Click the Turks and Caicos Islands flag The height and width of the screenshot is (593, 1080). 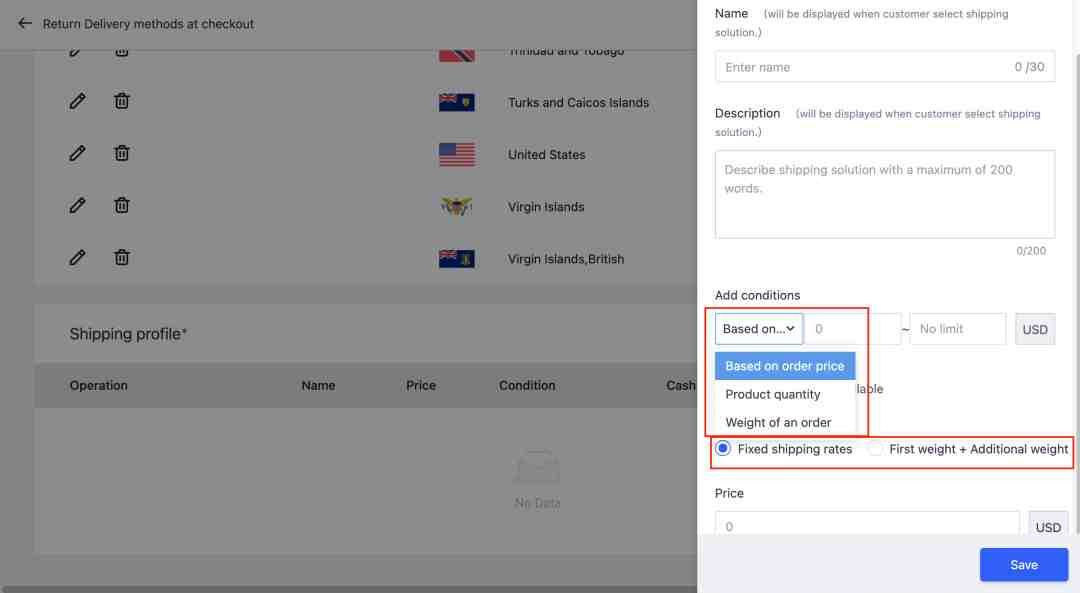tap(457, 102)
